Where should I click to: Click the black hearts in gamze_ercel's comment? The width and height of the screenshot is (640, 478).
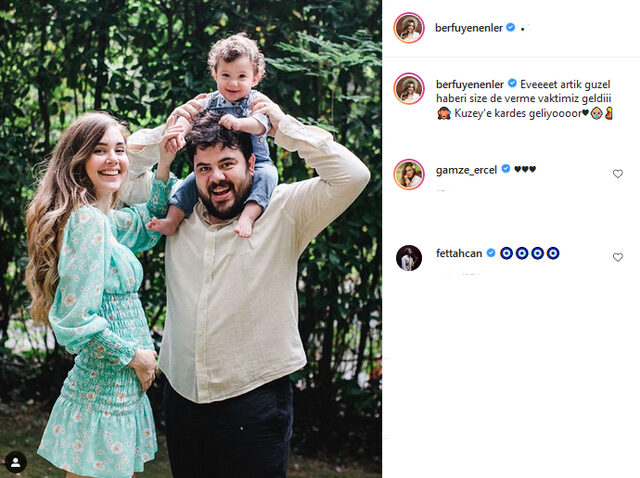525,169
